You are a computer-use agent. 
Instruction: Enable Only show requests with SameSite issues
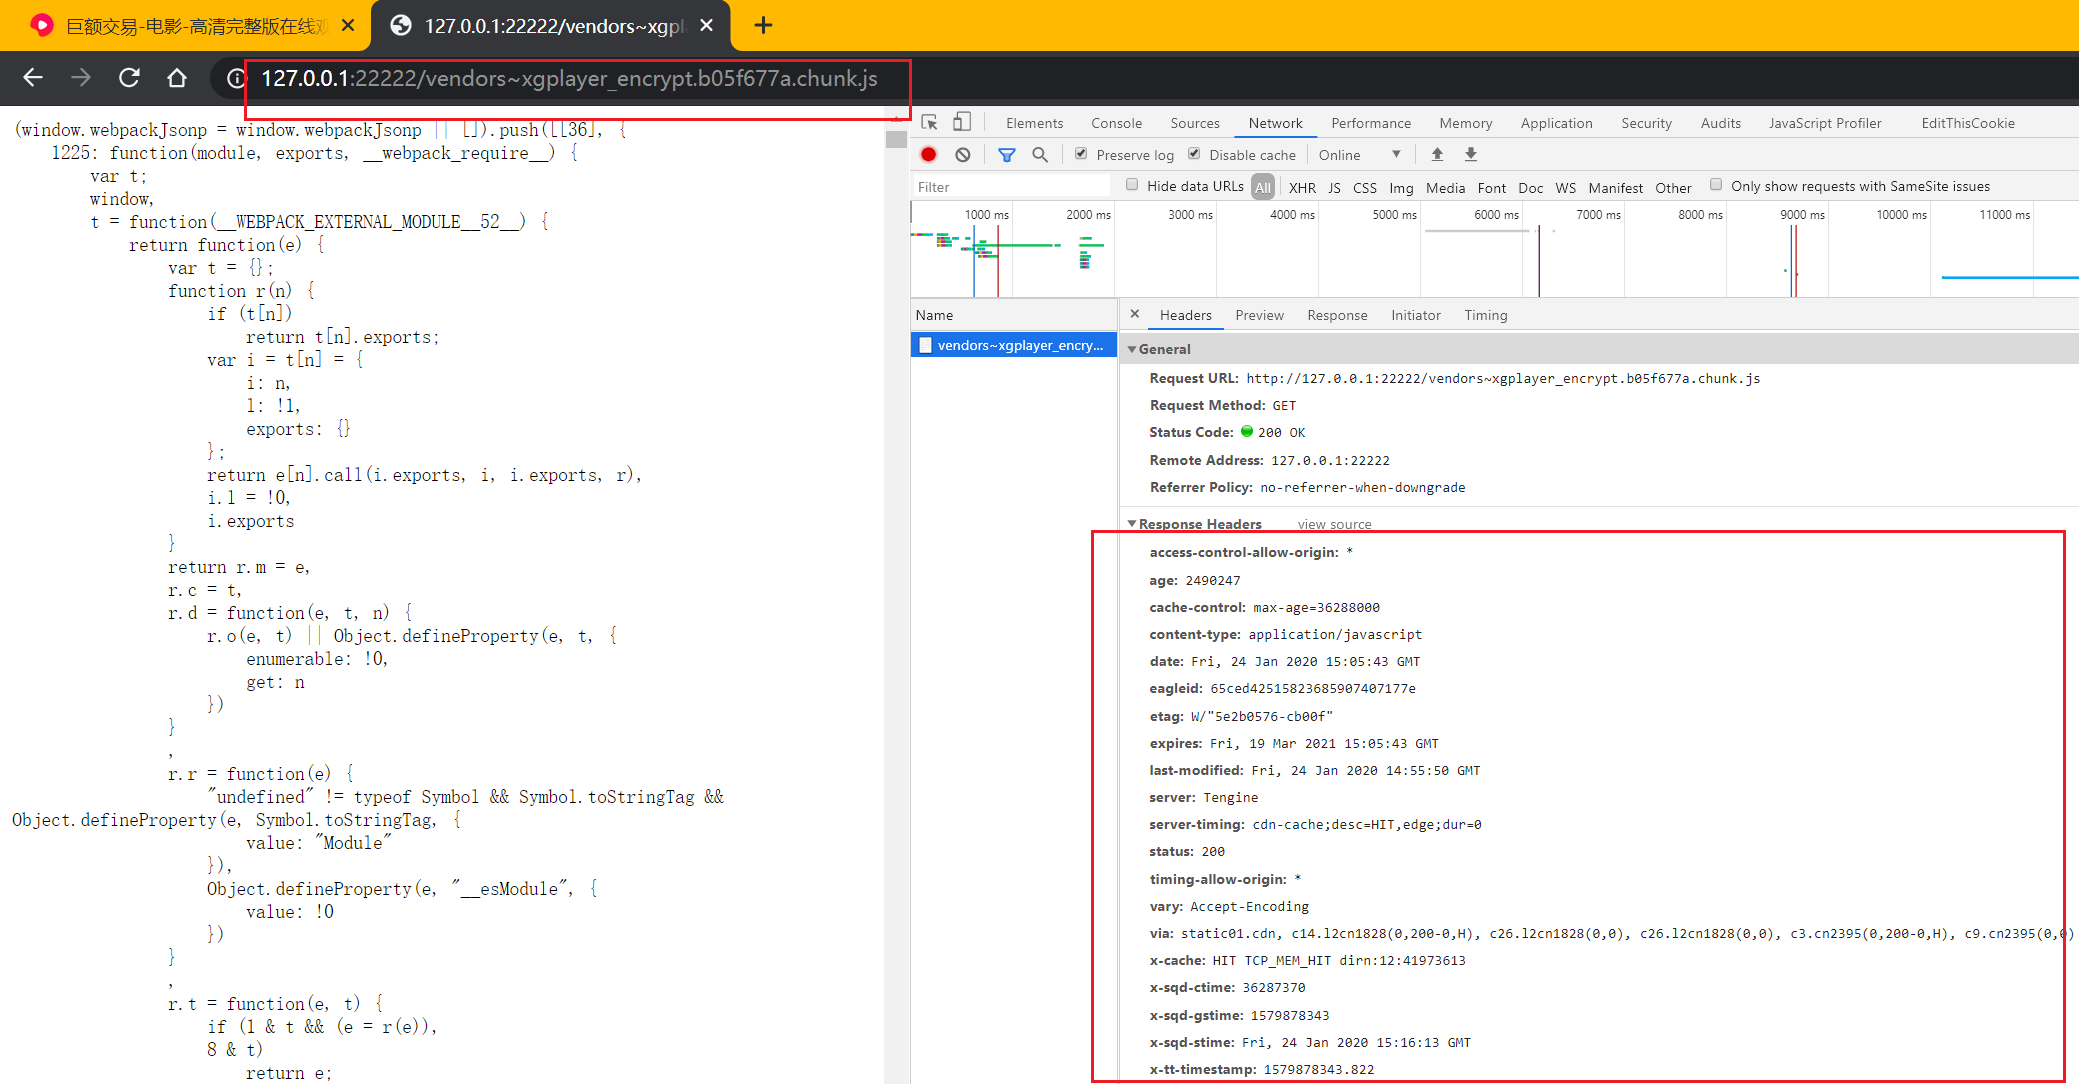tap(1715, 186)
